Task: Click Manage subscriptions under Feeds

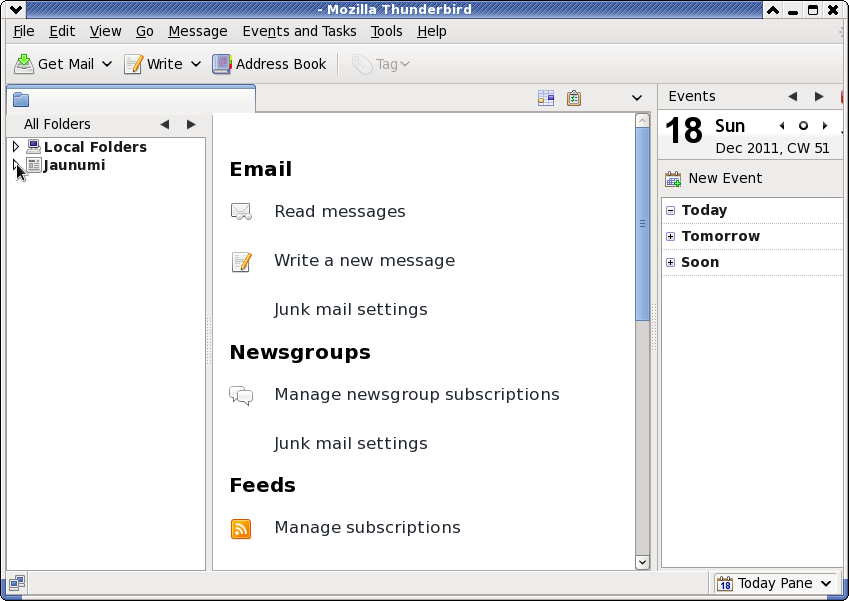Action: click(368, 527)
